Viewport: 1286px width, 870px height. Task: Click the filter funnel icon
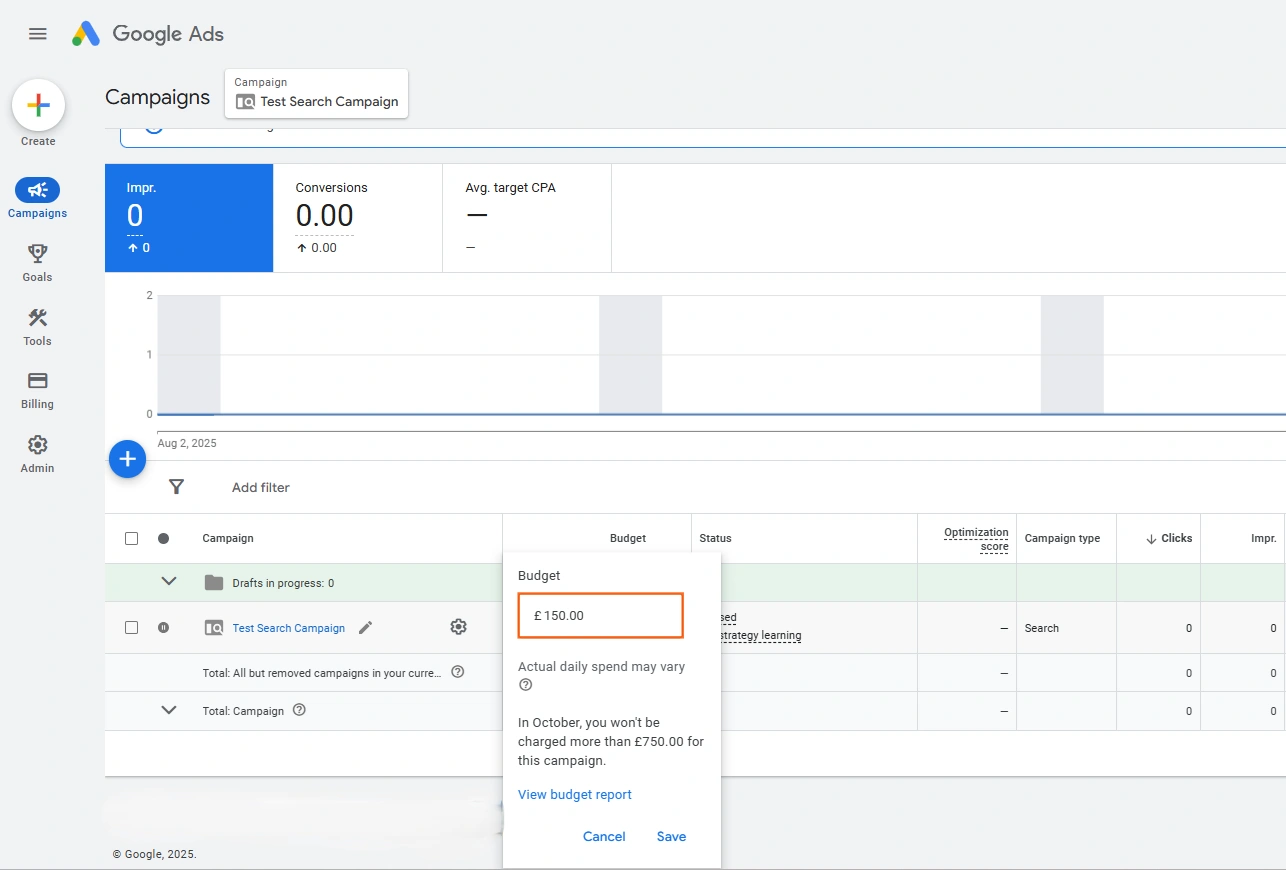(176, 487)
